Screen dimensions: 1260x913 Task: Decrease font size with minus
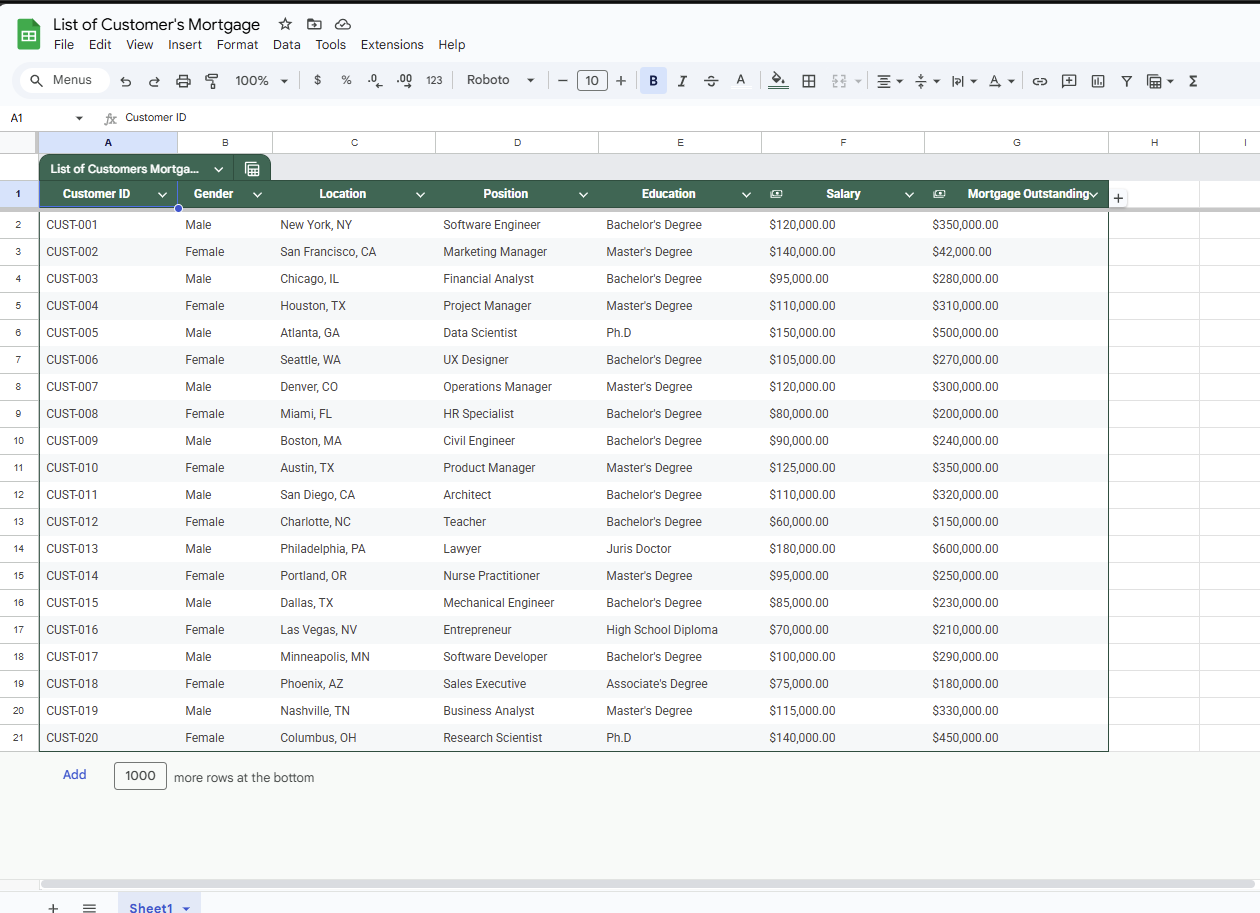563,81
